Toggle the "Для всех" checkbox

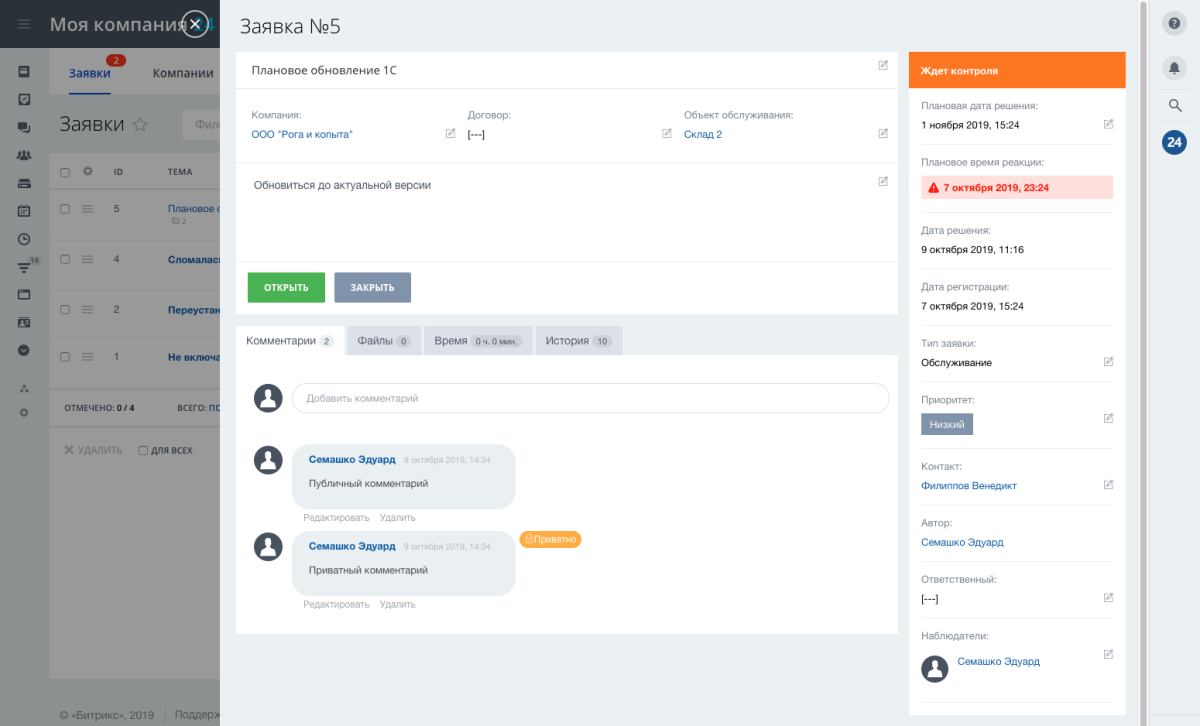point(144,450)
